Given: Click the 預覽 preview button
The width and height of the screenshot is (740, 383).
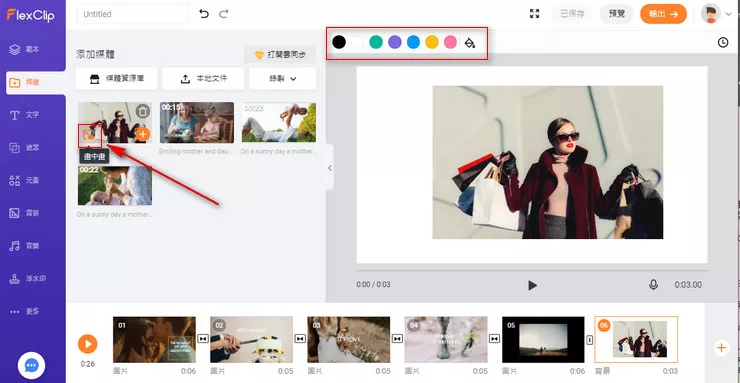Looking at the screenshot, I should [x=616, y=14].
